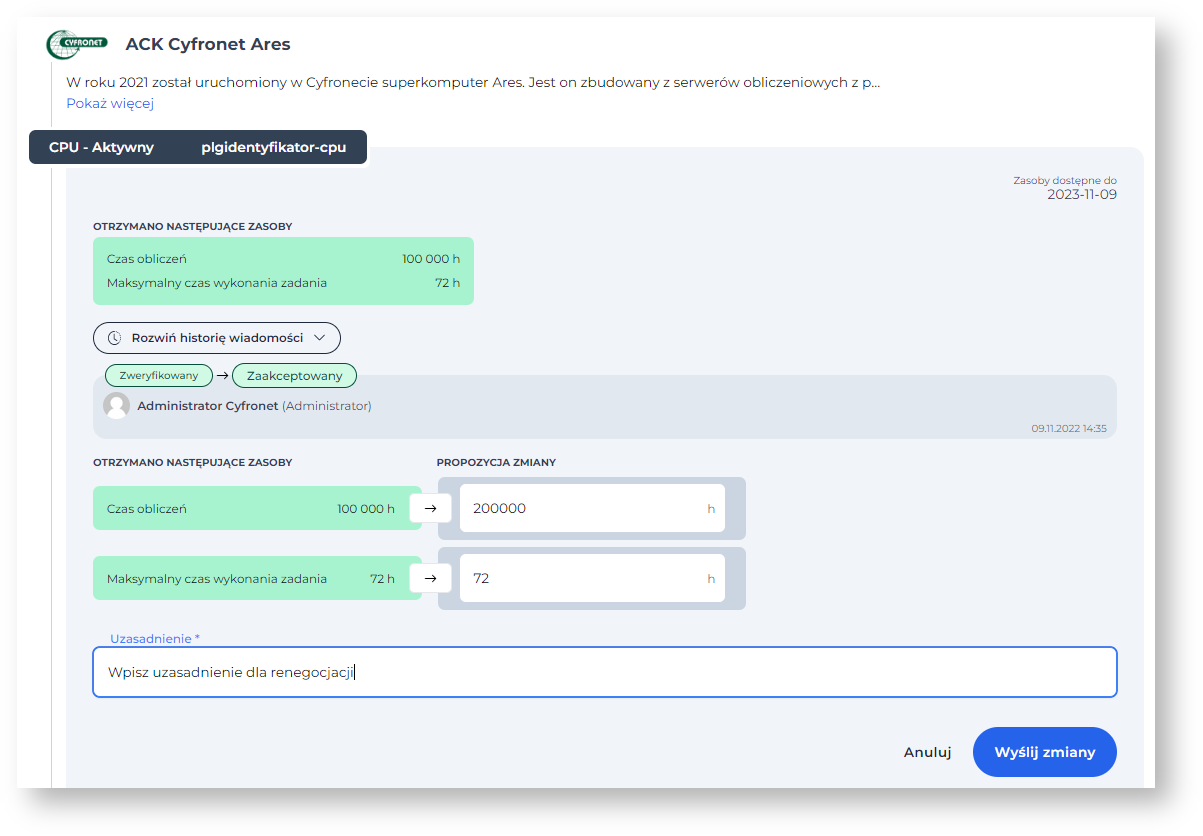Expand Rozwiń historię wiadomości dropdown
This screenshot has height=836, width=1203.
click(217, 338)
